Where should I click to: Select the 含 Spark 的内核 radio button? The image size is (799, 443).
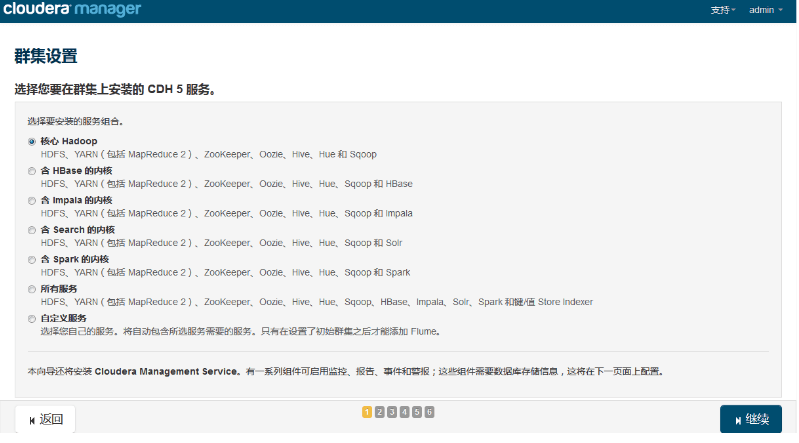[32, 259]
